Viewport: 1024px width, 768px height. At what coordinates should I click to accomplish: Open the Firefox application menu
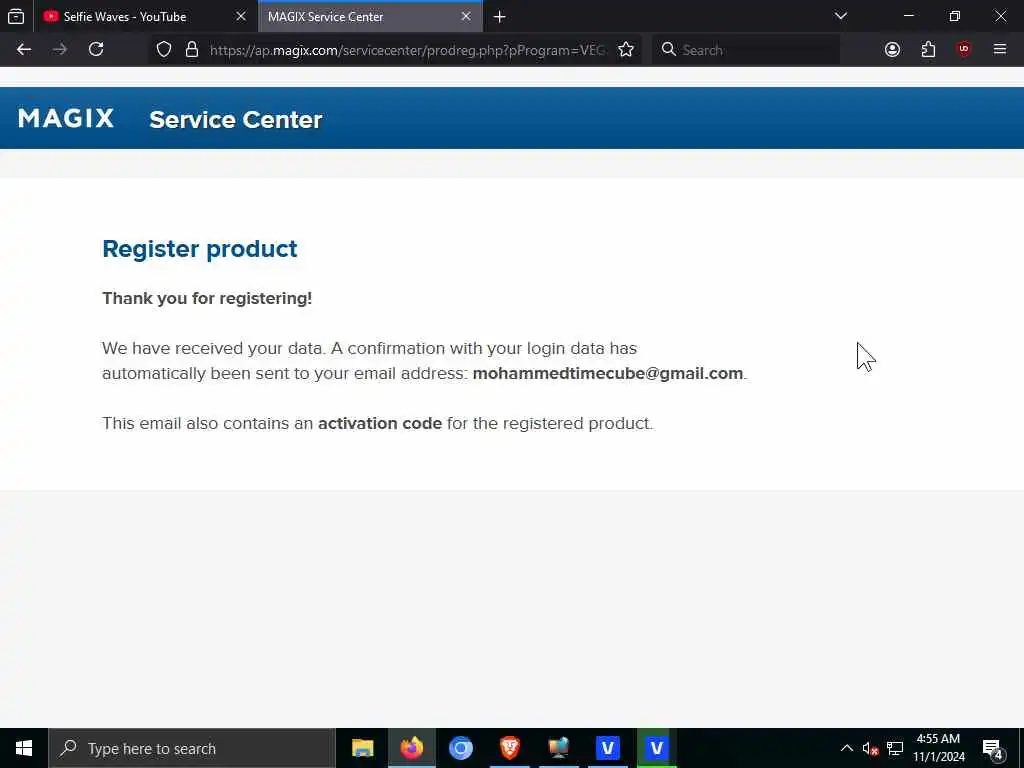(x=1000, y=50)
